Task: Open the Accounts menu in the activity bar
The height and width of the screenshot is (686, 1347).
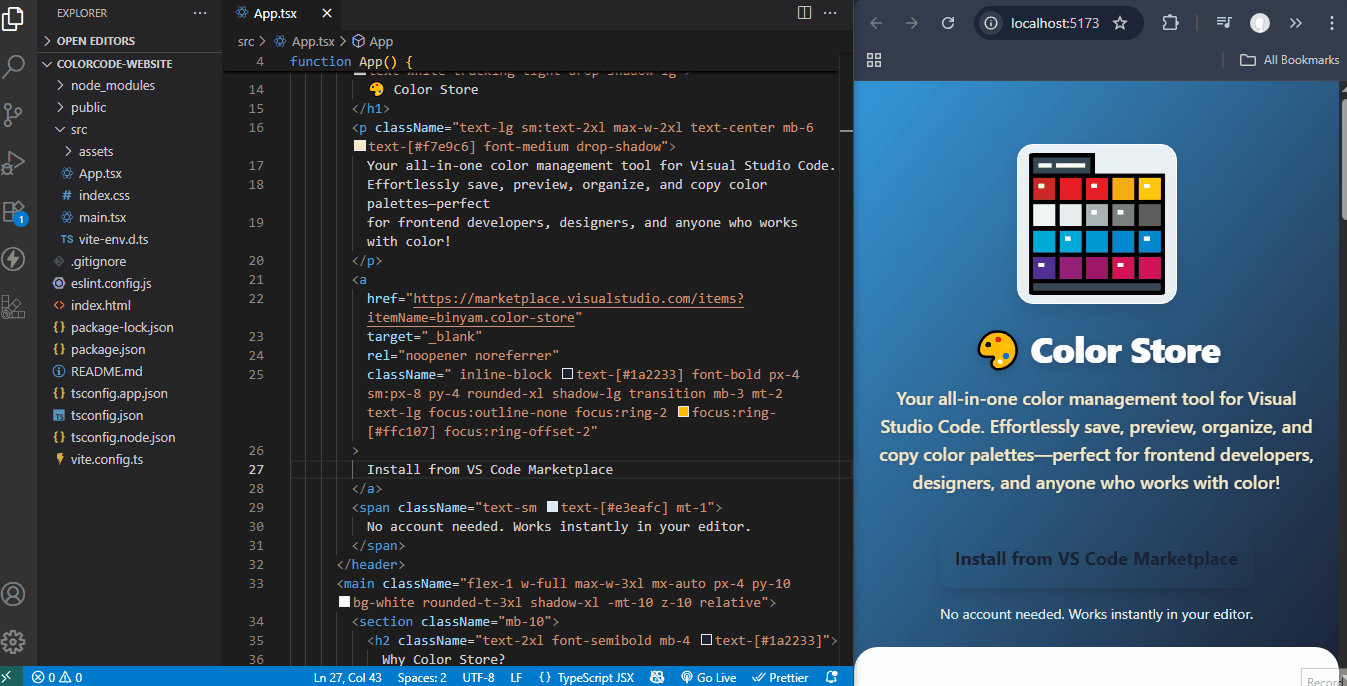Action: coord(13,594)
